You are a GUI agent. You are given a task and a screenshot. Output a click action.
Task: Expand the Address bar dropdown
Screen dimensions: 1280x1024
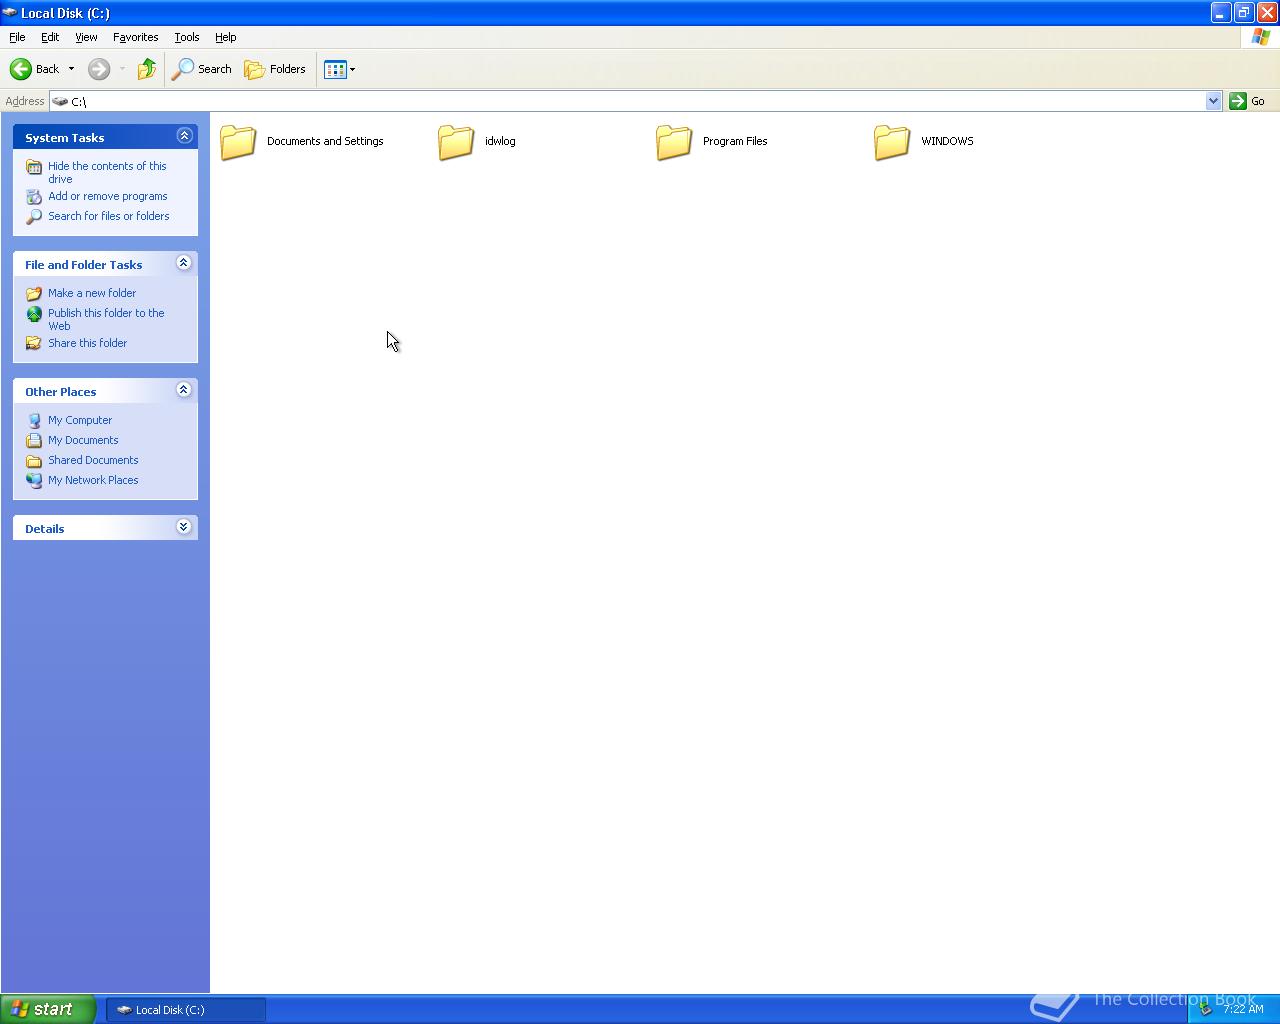1213,101
